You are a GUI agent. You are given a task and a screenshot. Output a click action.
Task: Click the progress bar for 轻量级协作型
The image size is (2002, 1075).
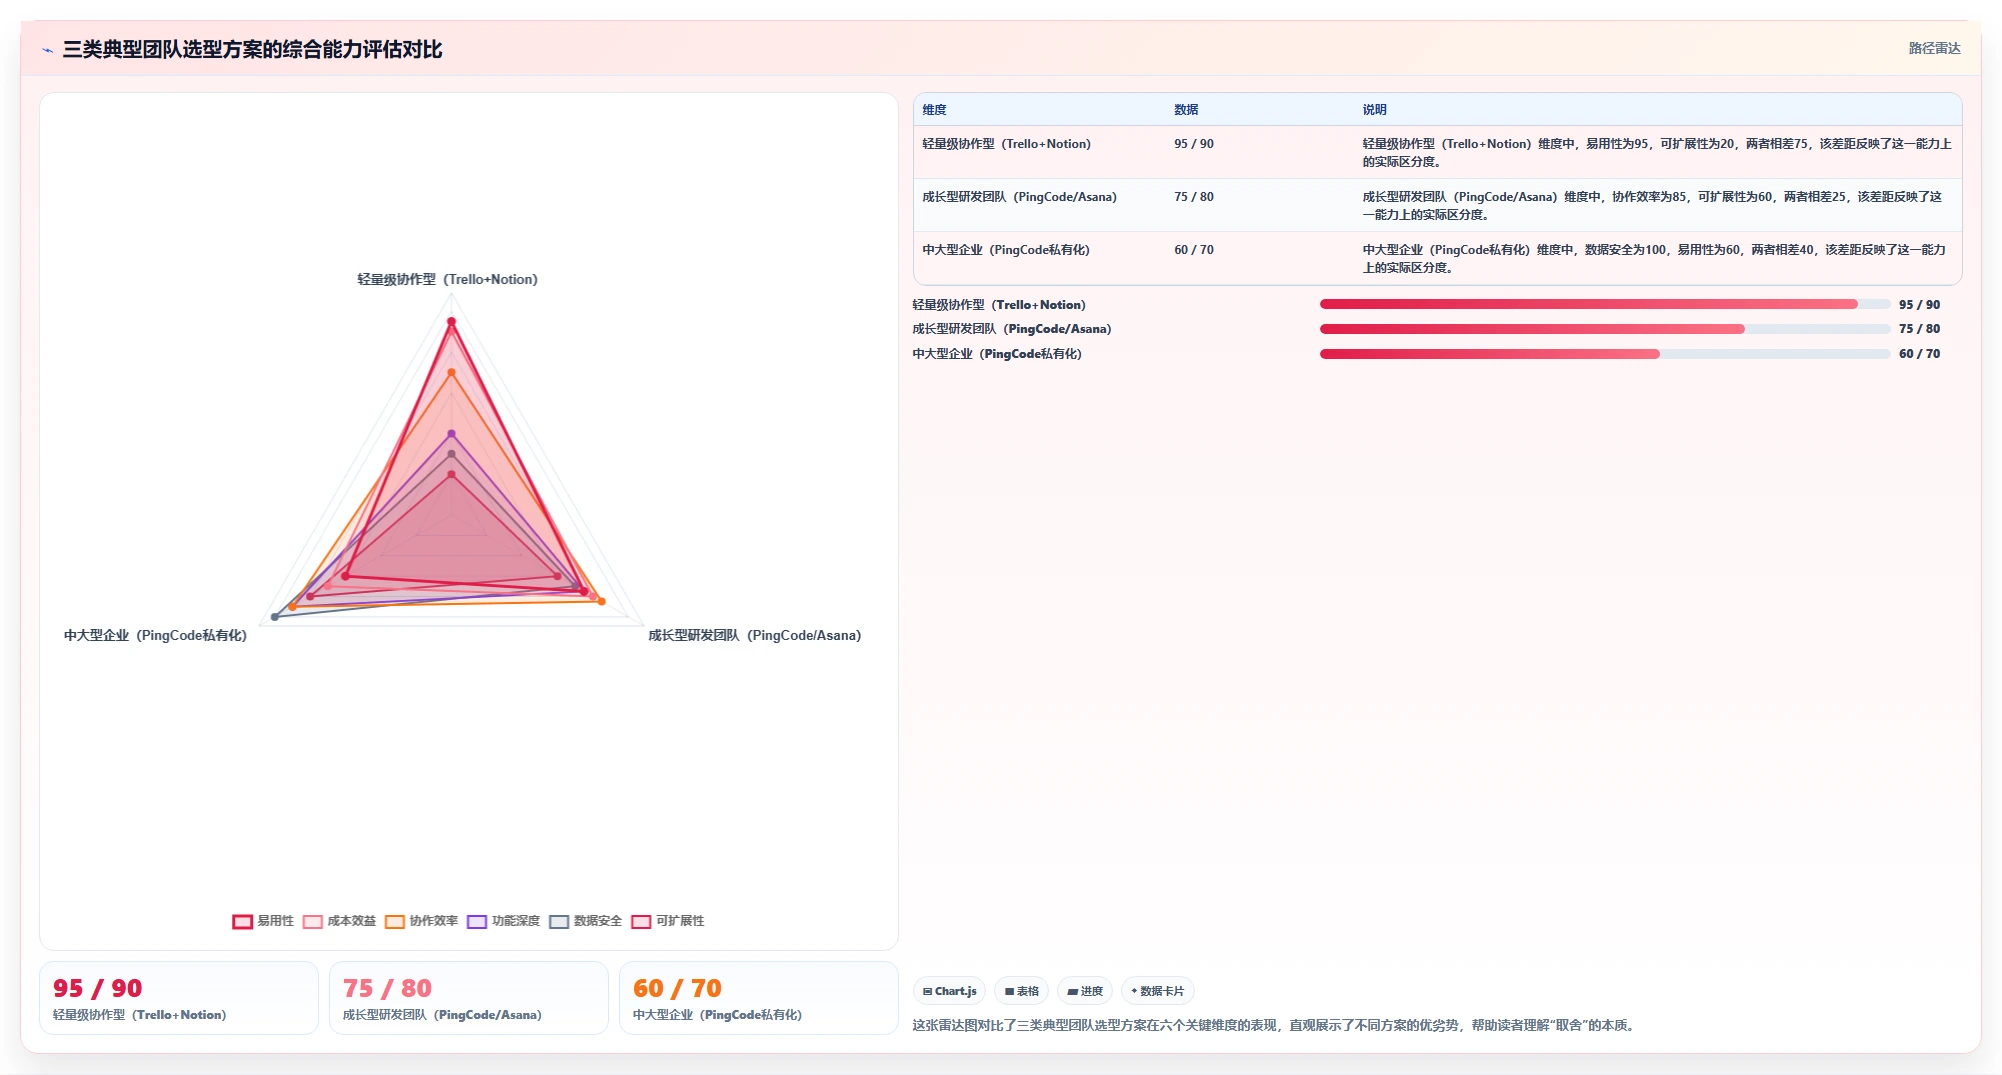(x=1604, y=304)
